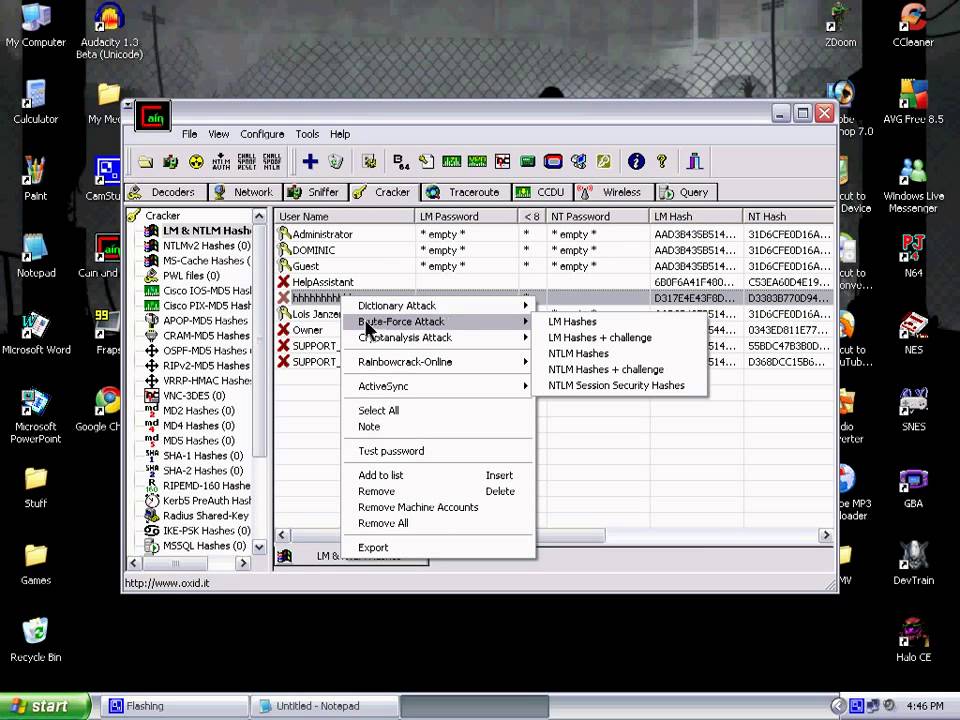Screen dimensions: 960x720
Task: Click the purple Exit icon in the toolbar
Action: [x=694, y=162]
